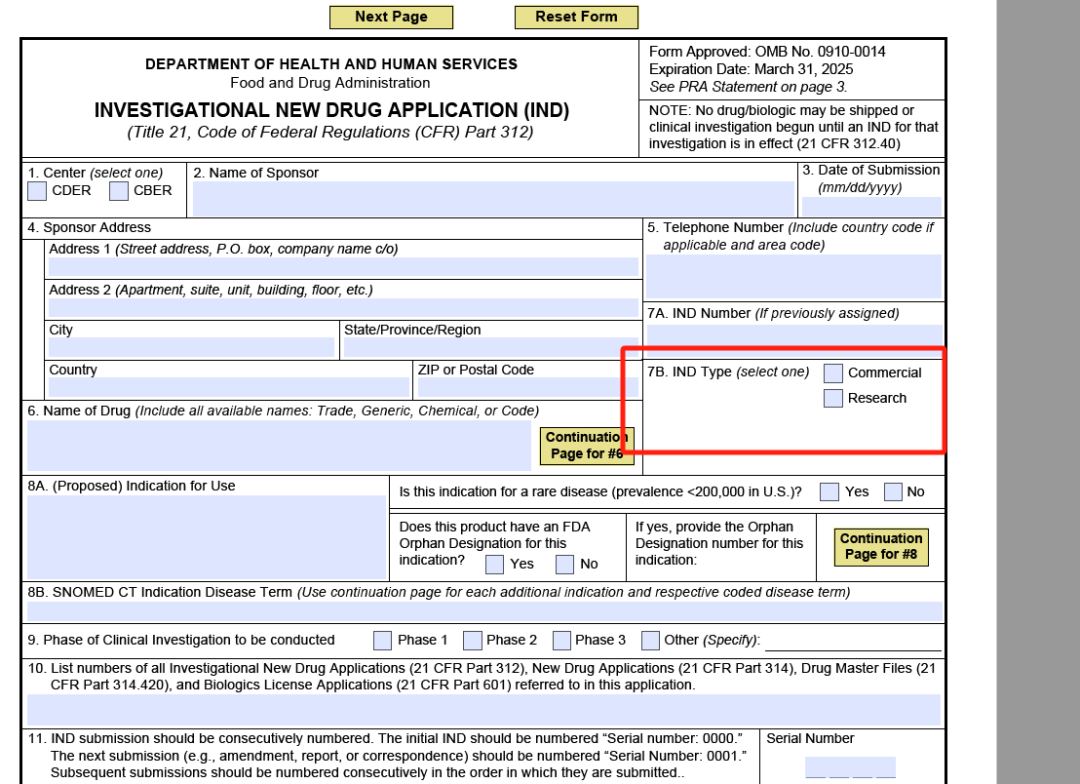This screenshot has width=1080, height=784.
Task: Open Continuation Page for #8
Action: (880, 546)
